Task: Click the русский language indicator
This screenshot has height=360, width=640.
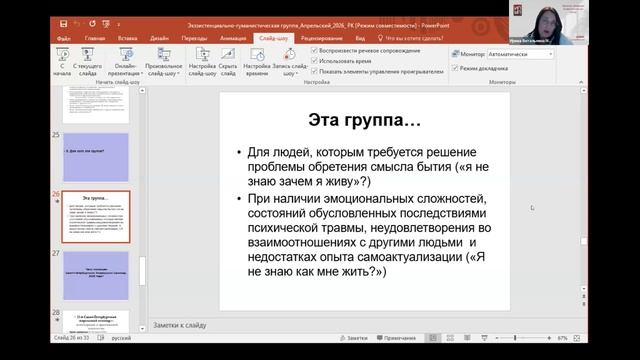Action: tap(121, 338)
